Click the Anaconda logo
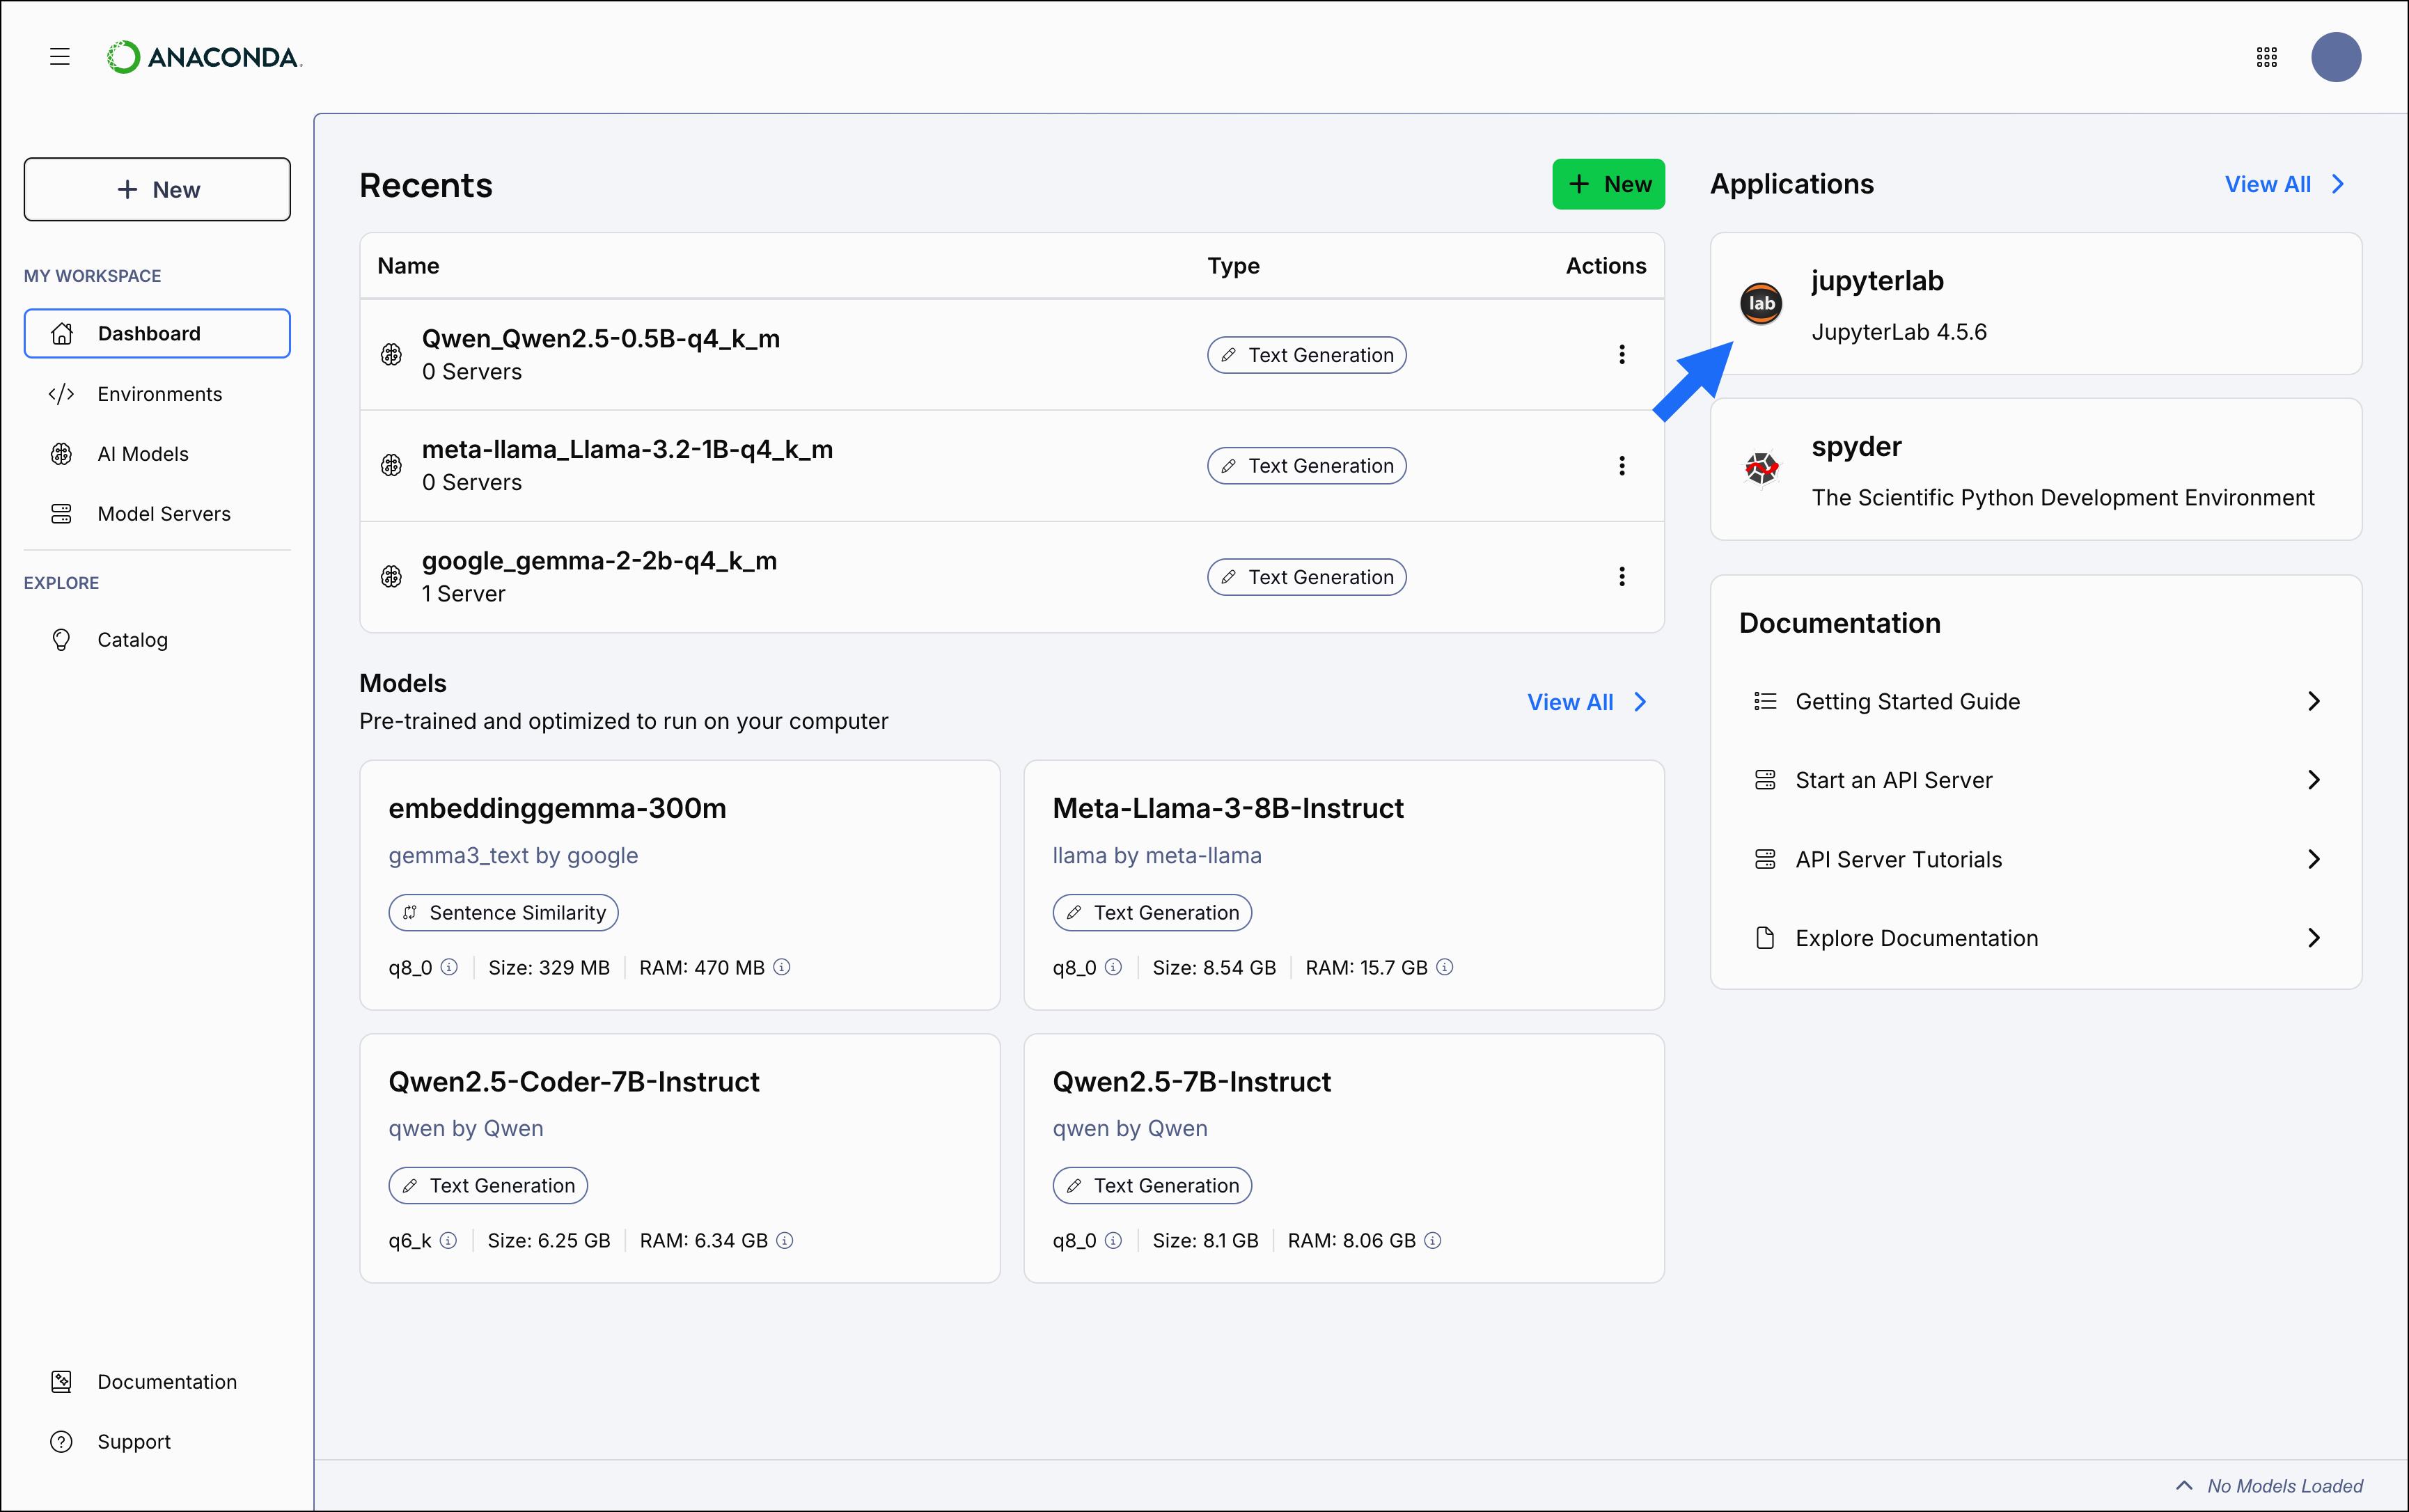The image size is (2409, 1512). click(204, 57)
